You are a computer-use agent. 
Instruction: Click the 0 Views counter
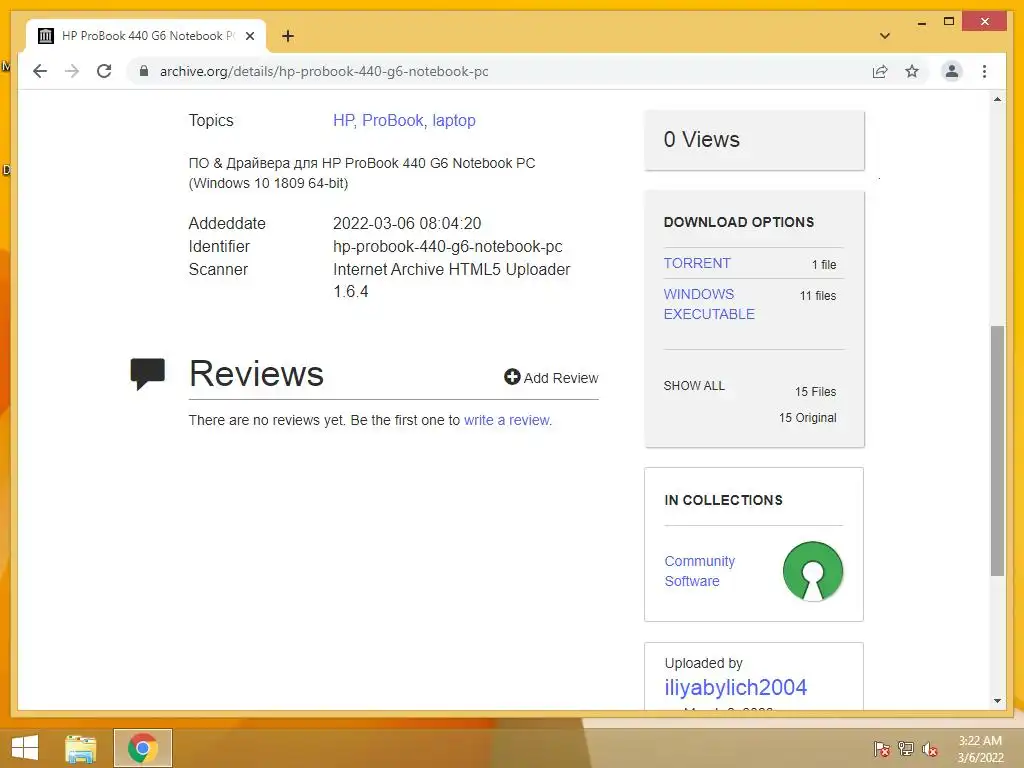click(x=701, y=139)
